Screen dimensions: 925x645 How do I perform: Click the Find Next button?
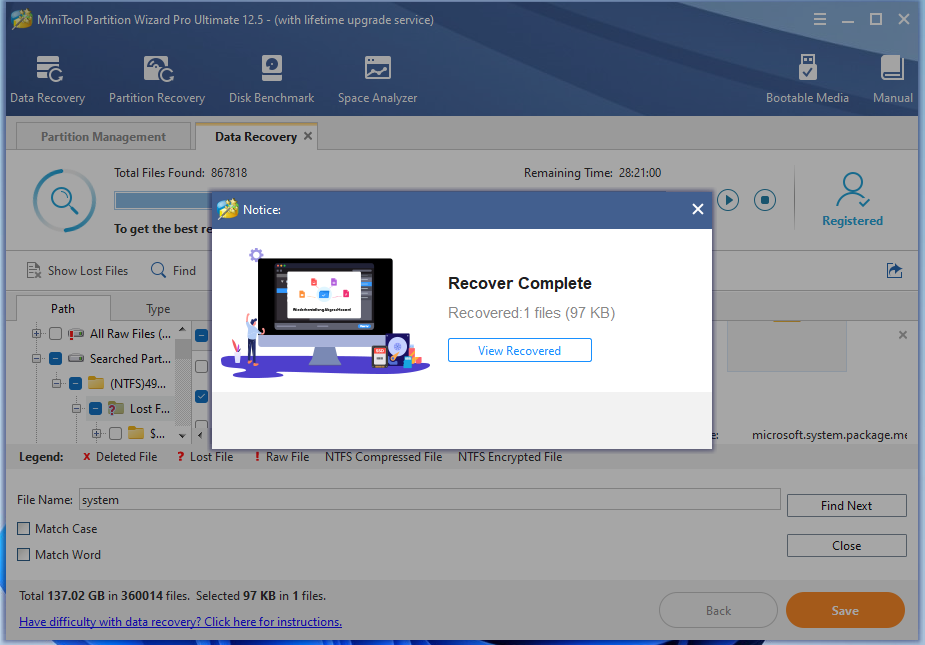847,506
